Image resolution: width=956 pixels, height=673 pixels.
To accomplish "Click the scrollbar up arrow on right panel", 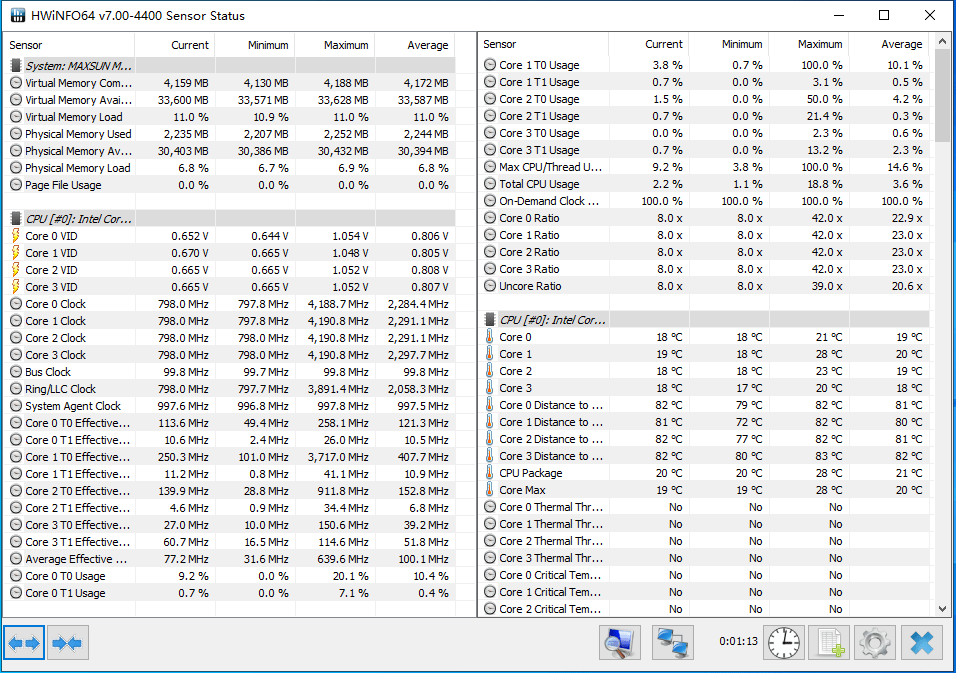I will [x=943, y=41].
